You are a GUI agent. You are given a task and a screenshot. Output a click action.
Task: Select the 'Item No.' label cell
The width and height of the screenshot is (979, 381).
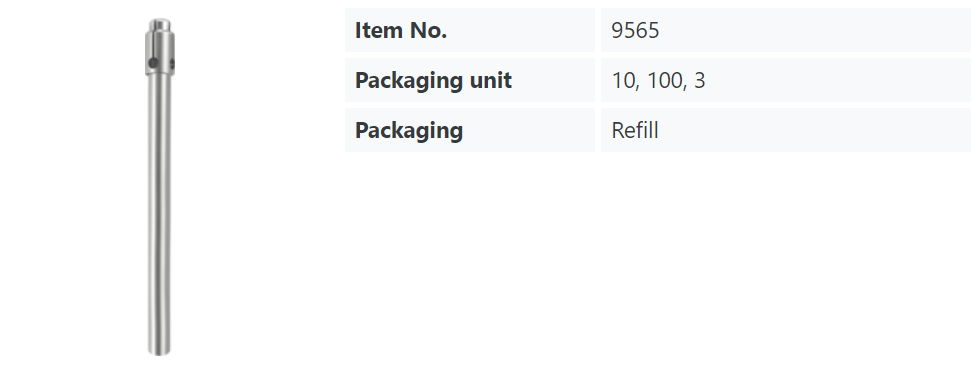click(470, 30)
